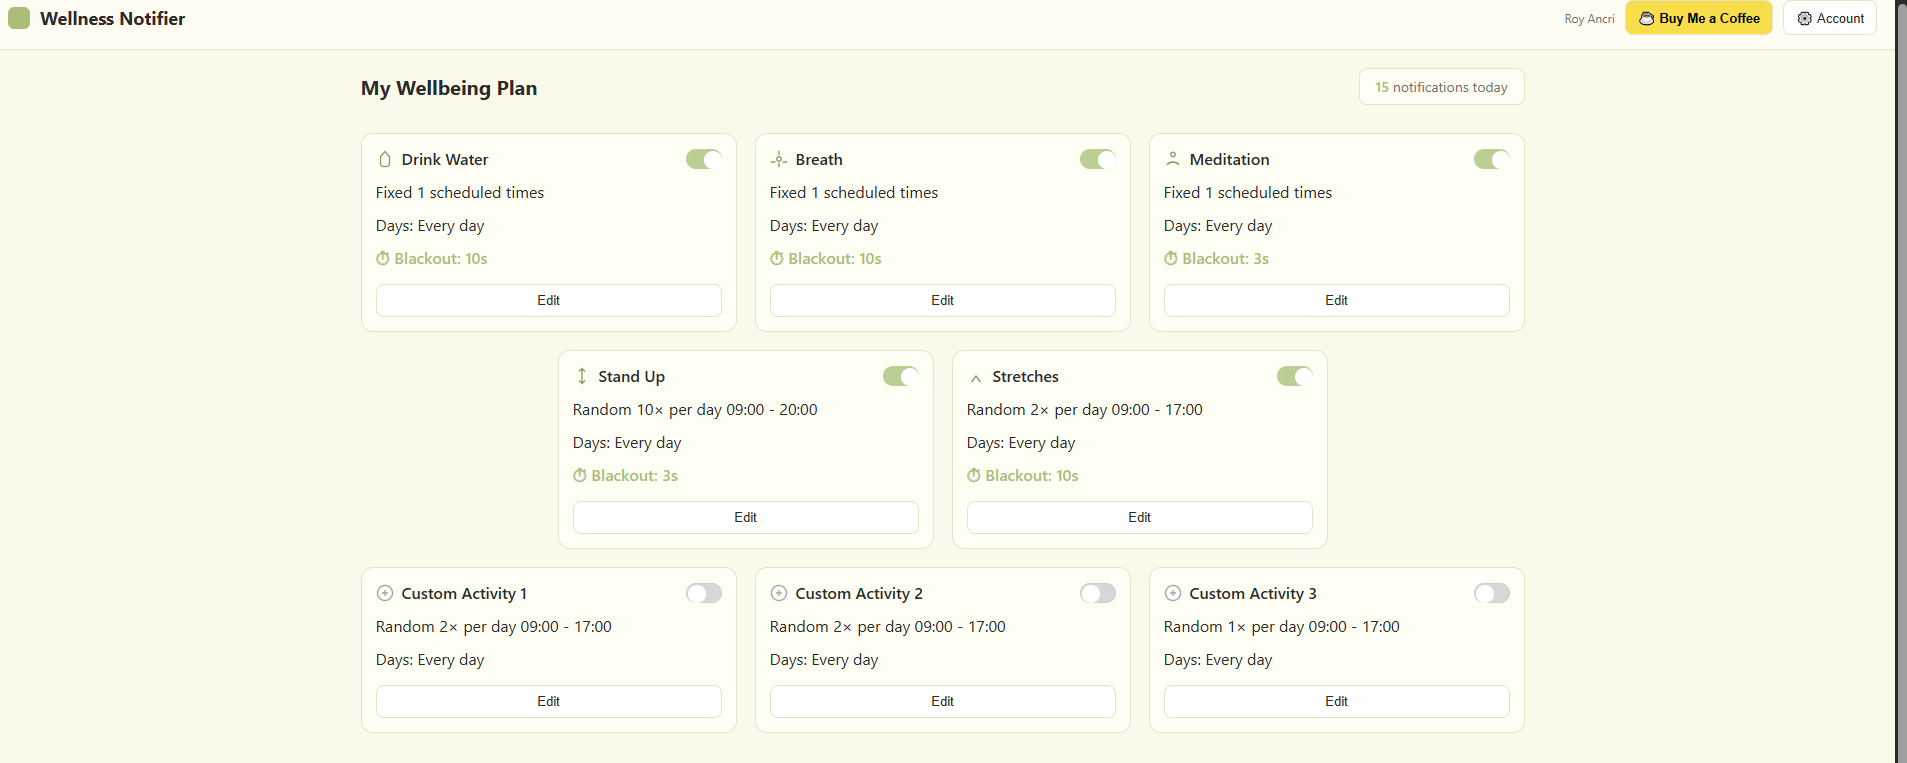Click the Drink Water blackout timer icon

point(383,258)
